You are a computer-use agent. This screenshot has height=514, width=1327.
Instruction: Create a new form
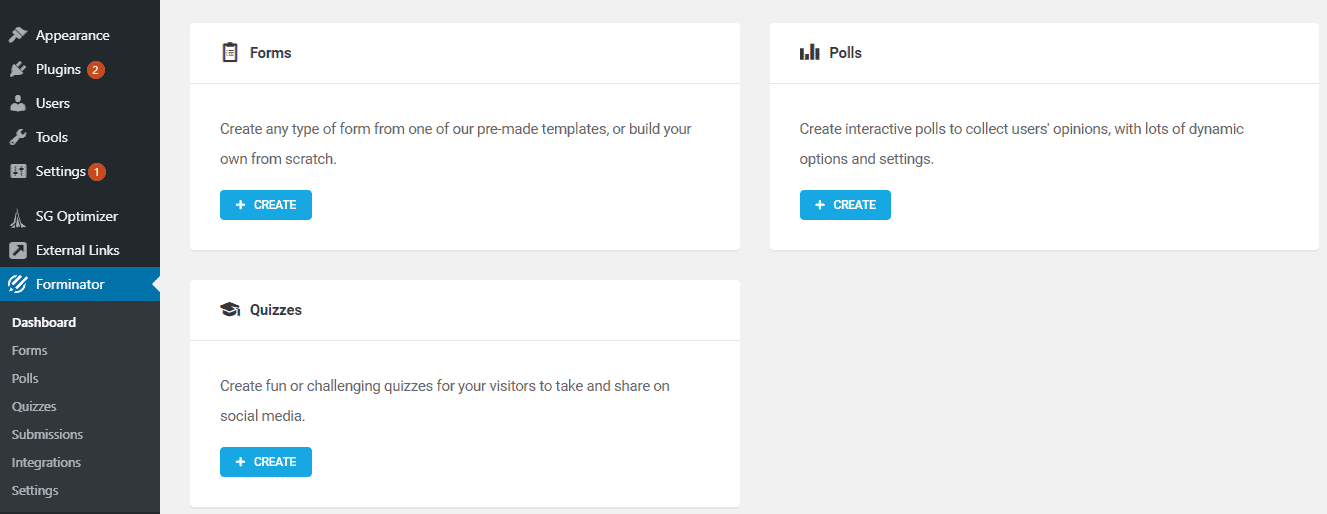click(x=266, y=205)
